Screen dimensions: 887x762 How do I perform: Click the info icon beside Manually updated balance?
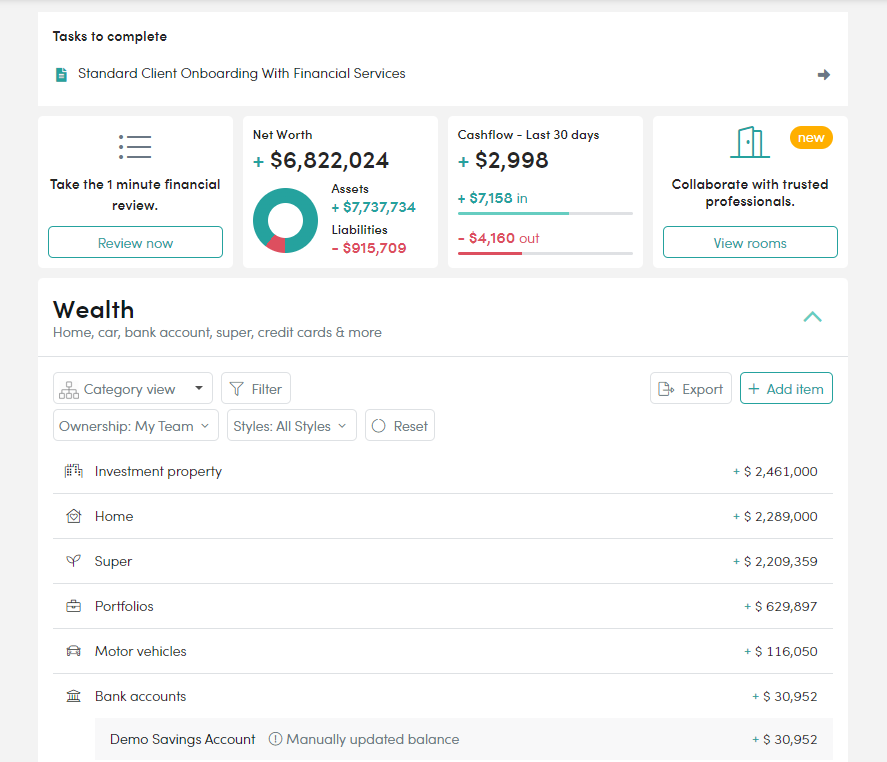tap(275, 739)
